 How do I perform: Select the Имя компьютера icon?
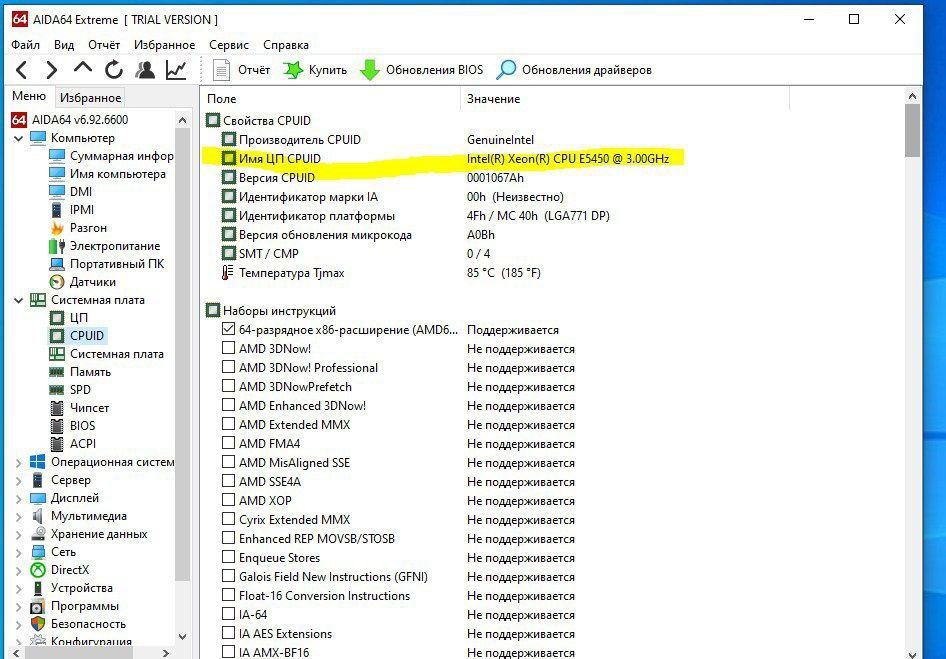[57, 174]
